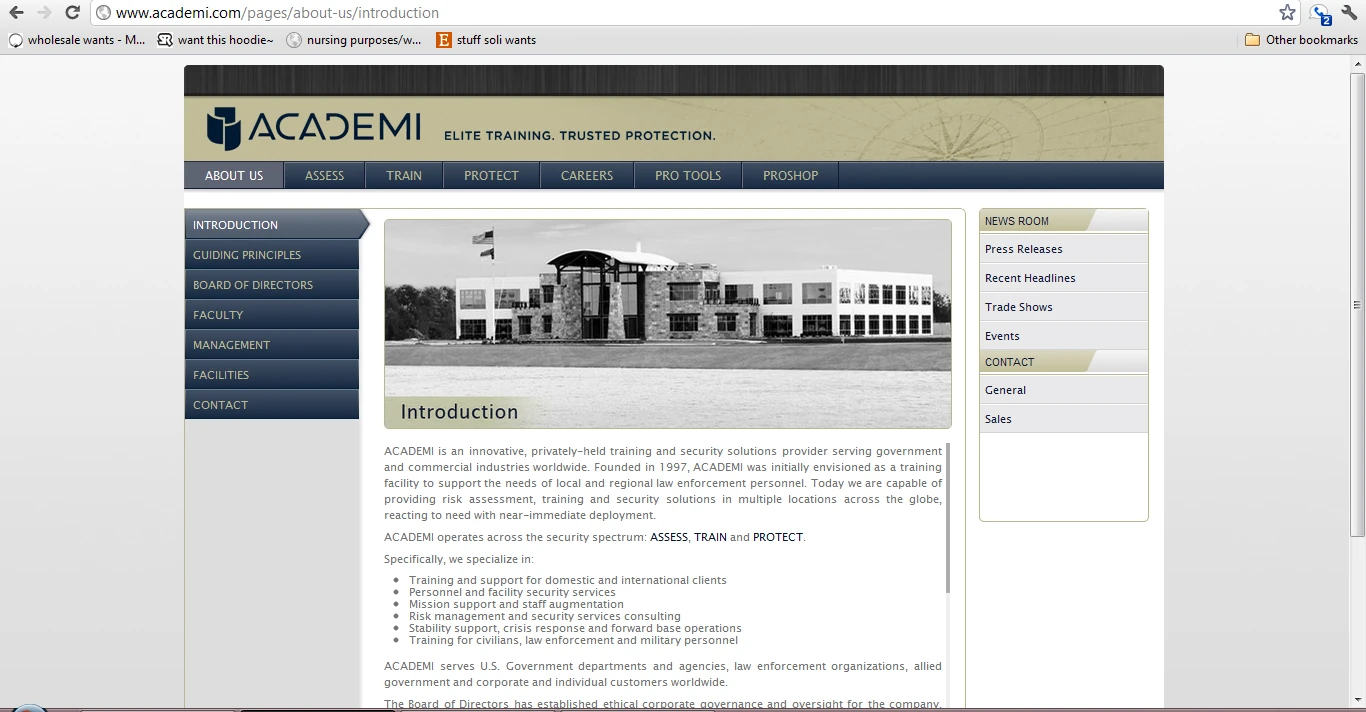
Task: Follow the TRAIN link in the paragraph
Action: point(710,537)
